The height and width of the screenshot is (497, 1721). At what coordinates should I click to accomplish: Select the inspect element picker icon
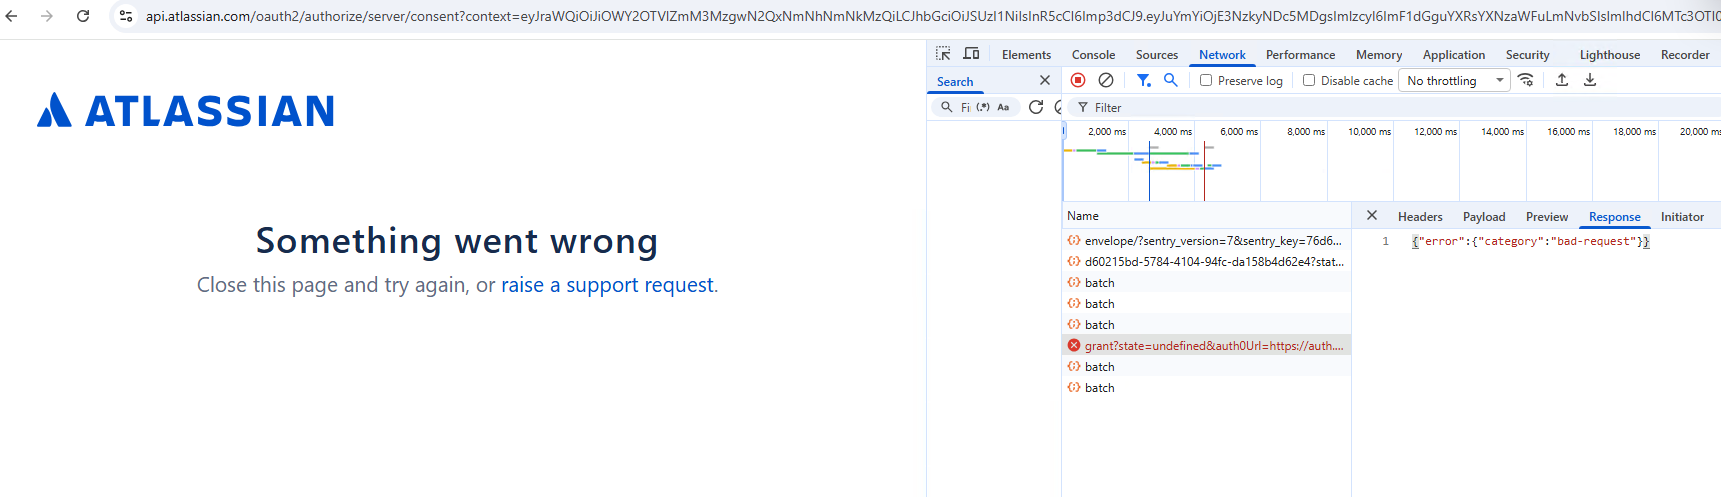943,54
